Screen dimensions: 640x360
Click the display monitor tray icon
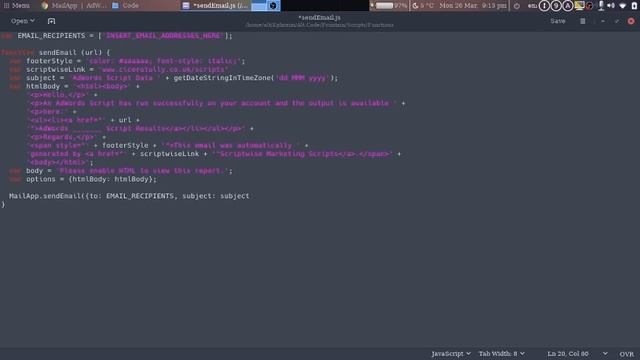[579, 6]
